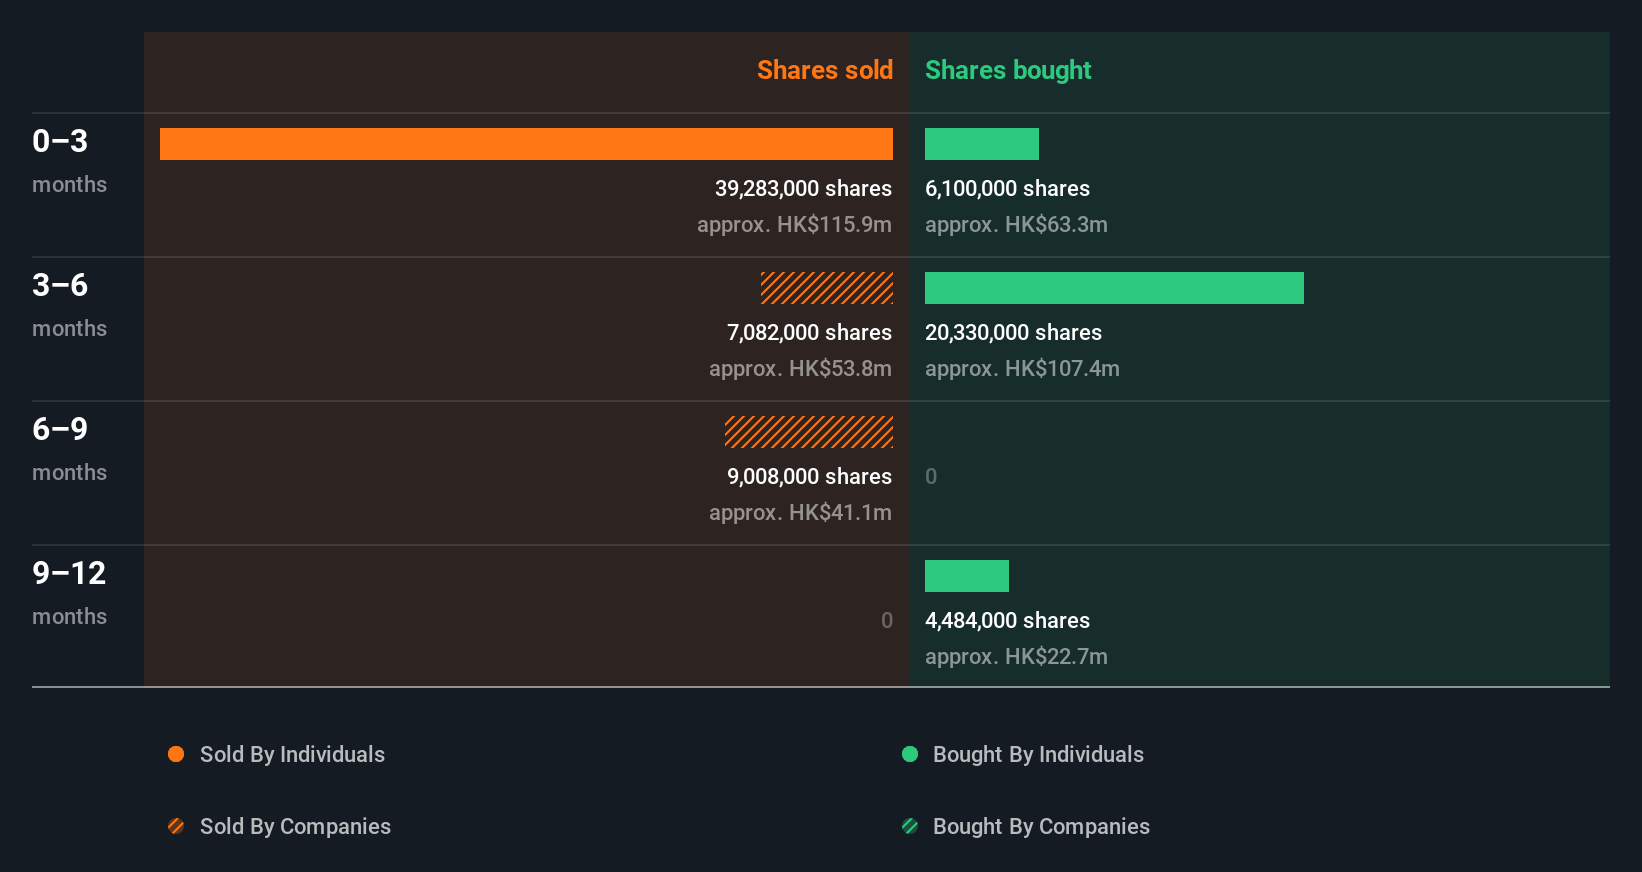Click the green 9–12 months bought bar
Screen dimensions: 1642x872
point(967,576)
